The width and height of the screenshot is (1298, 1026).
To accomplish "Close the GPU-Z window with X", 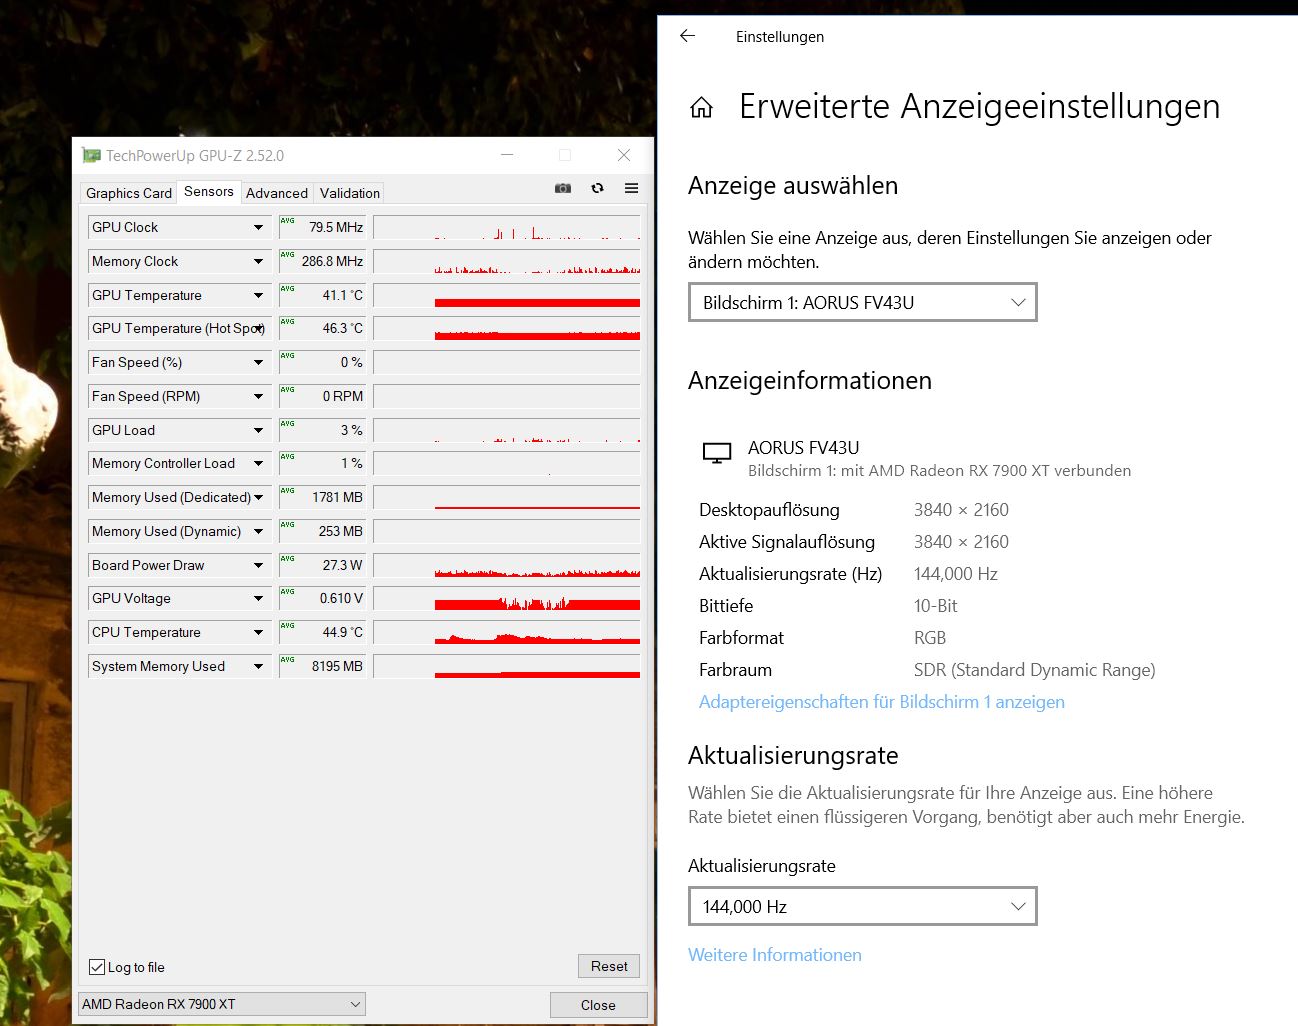I will (x=624, y=155).
